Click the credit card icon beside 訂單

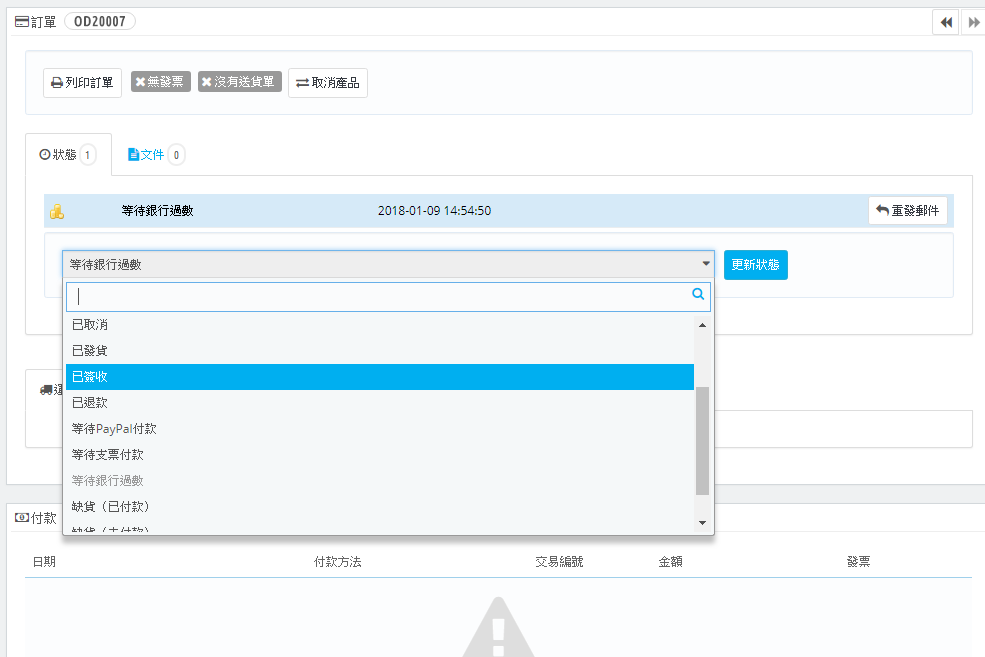(21, 21)
